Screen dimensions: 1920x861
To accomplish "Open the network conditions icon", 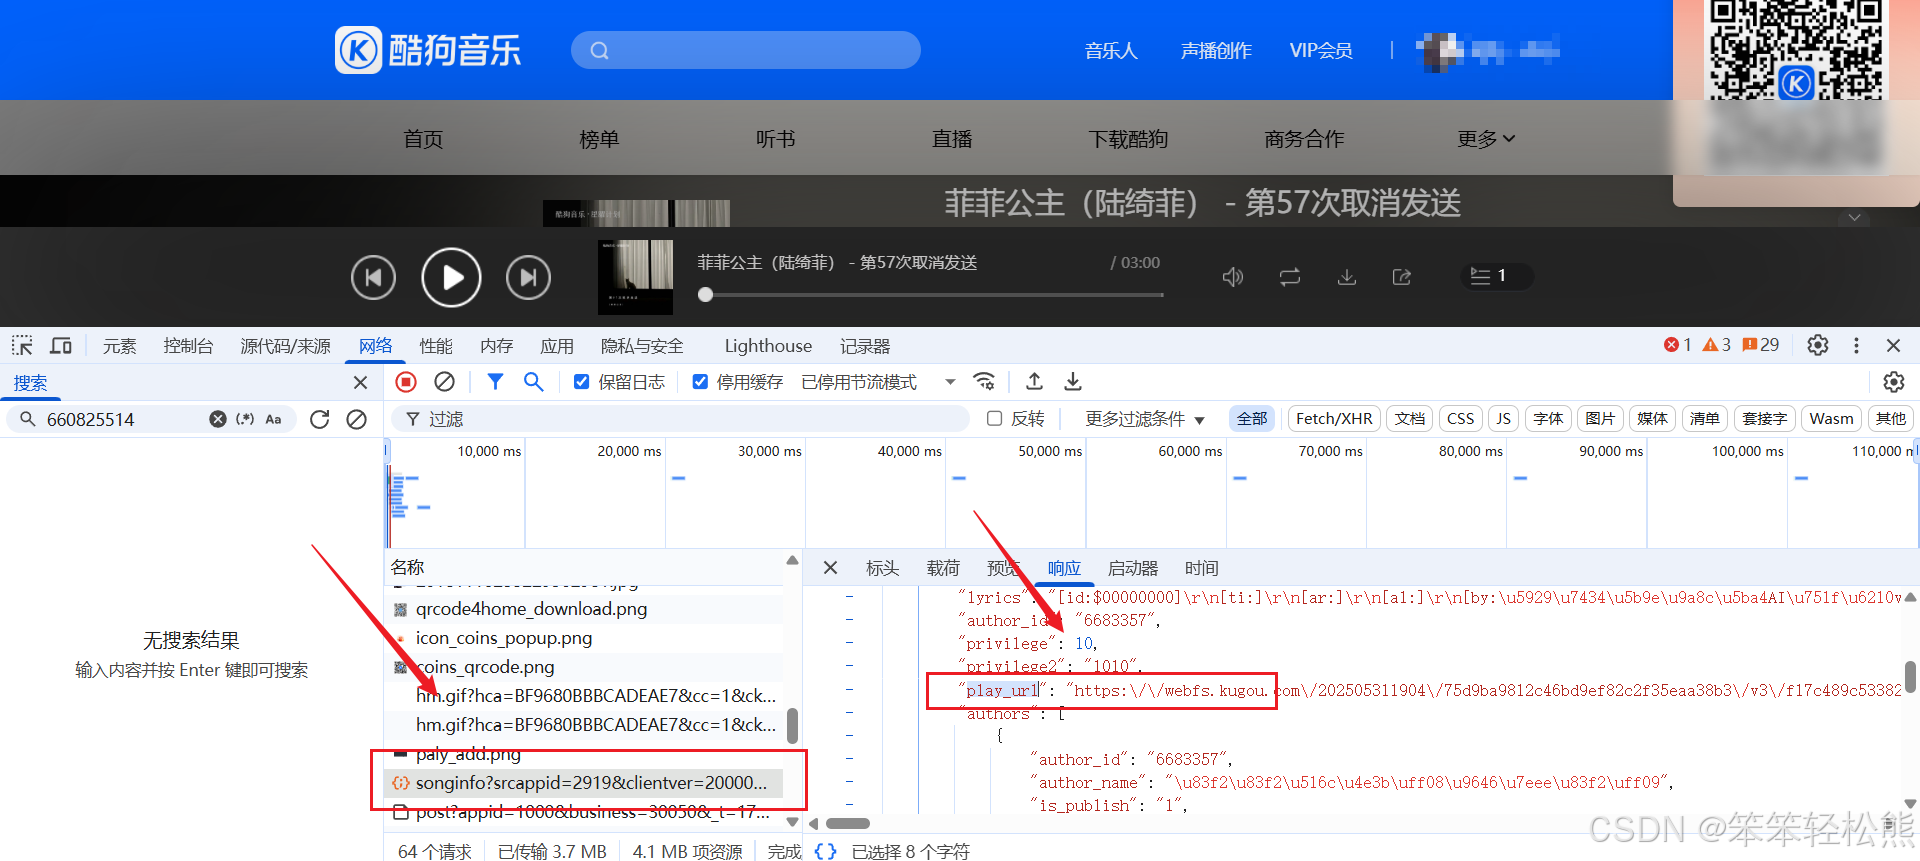I will [985, 381].
